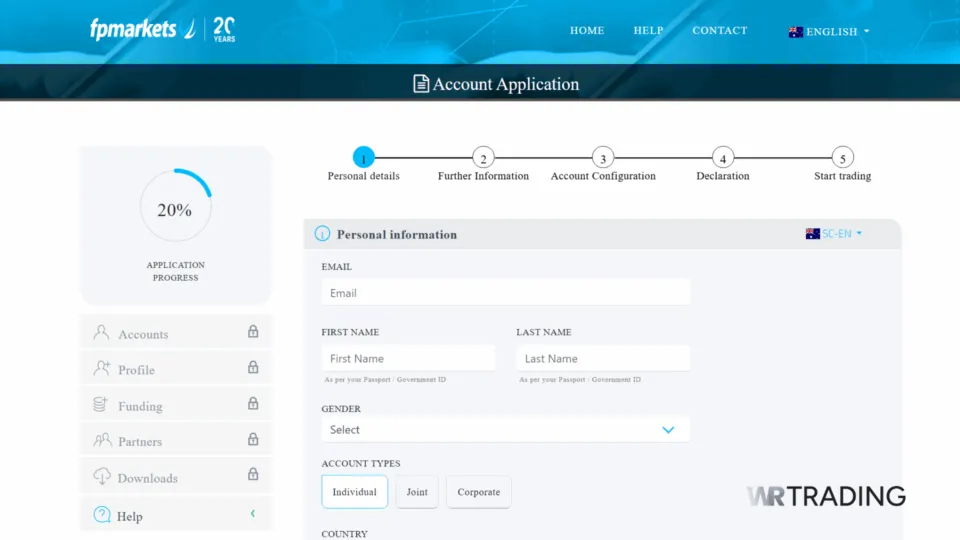Click the Passport hint under Last Name
Viewport: 960px width, 540px height.
tap(580, 380)
